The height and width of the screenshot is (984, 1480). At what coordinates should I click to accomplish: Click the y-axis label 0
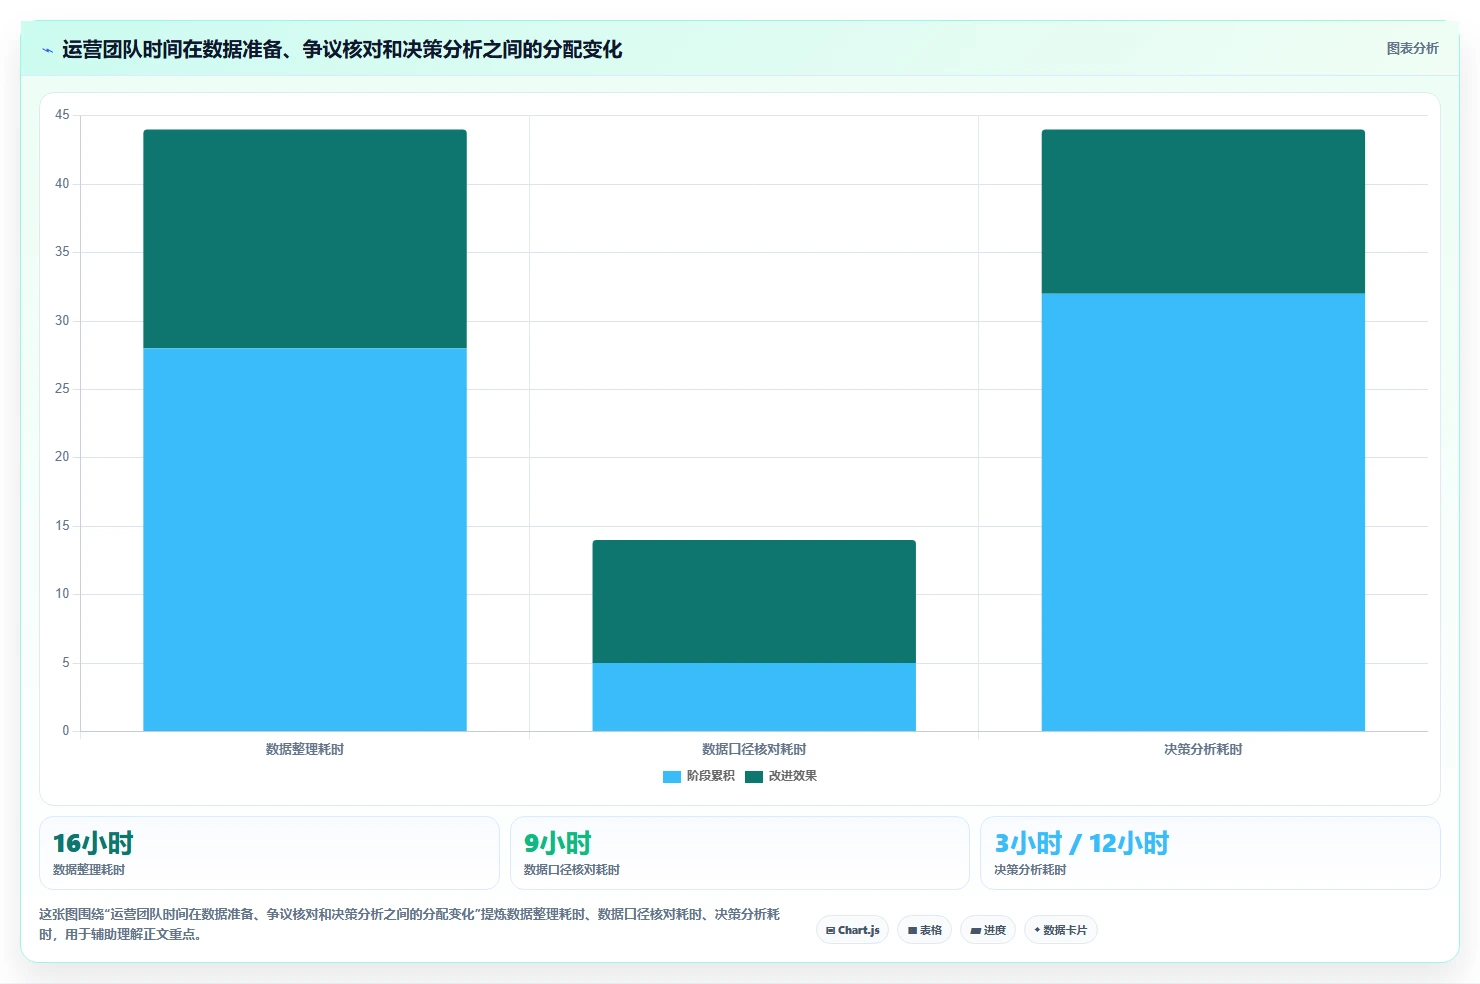click(x=66, y=731)
